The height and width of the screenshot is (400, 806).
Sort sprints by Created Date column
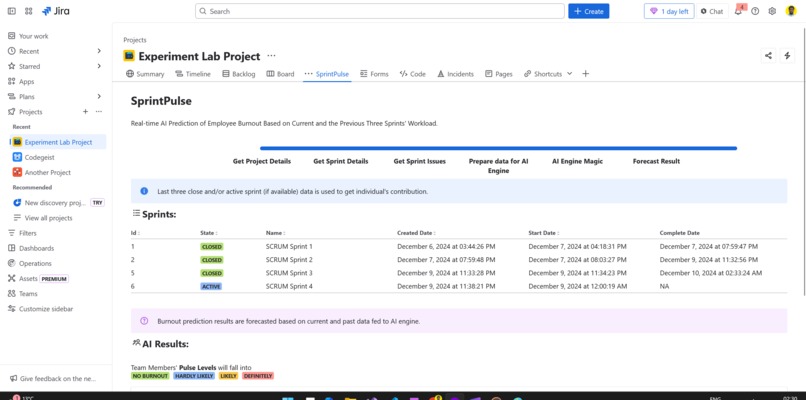click(x=416, y=233)
